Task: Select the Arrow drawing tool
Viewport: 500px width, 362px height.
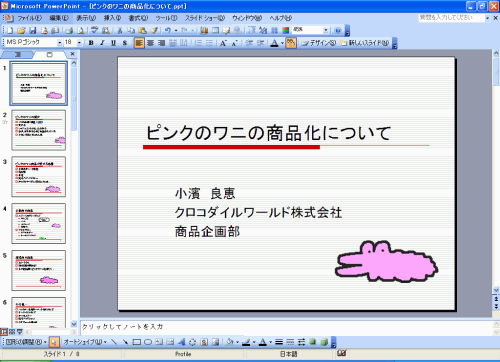Action: coord(125,342)
